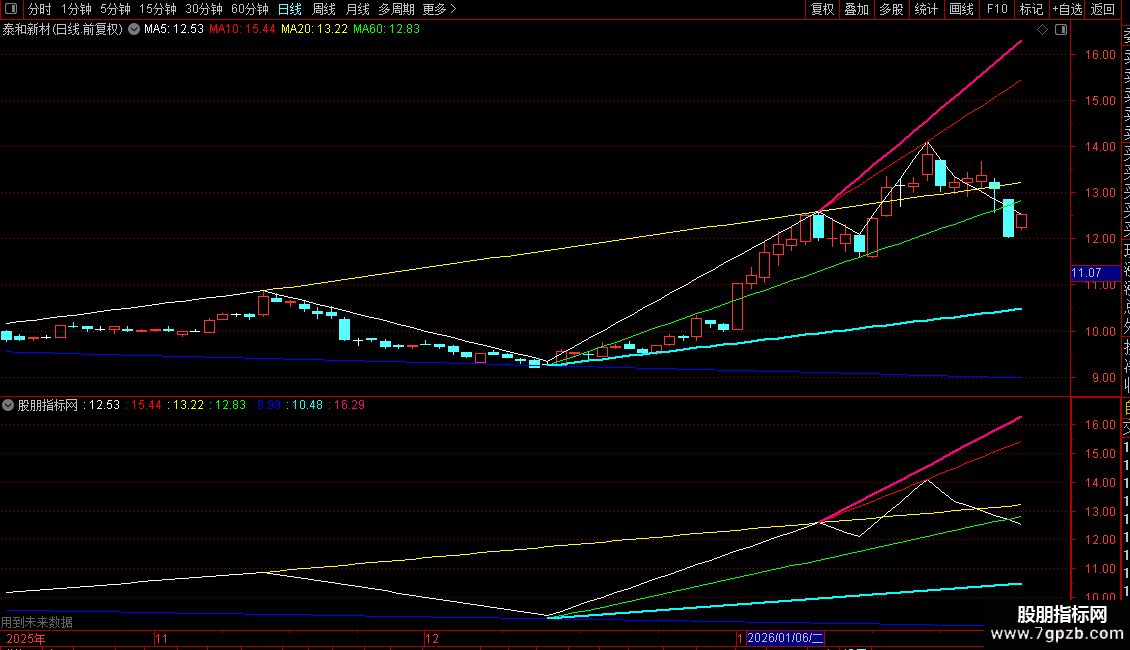Switch to the 月线 monthly tab
Viewport: 1130px width, 650px height.
(x=357, y=9)
